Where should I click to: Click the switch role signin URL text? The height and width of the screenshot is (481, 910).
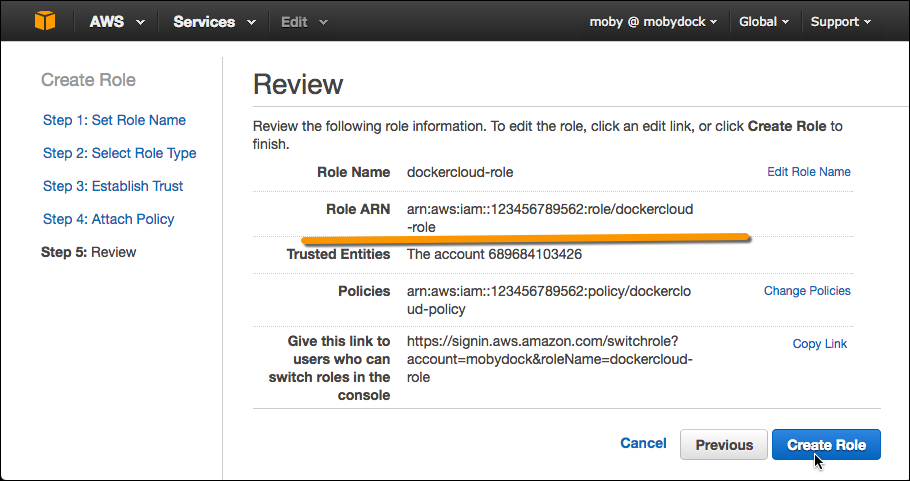tap(549, 359)
